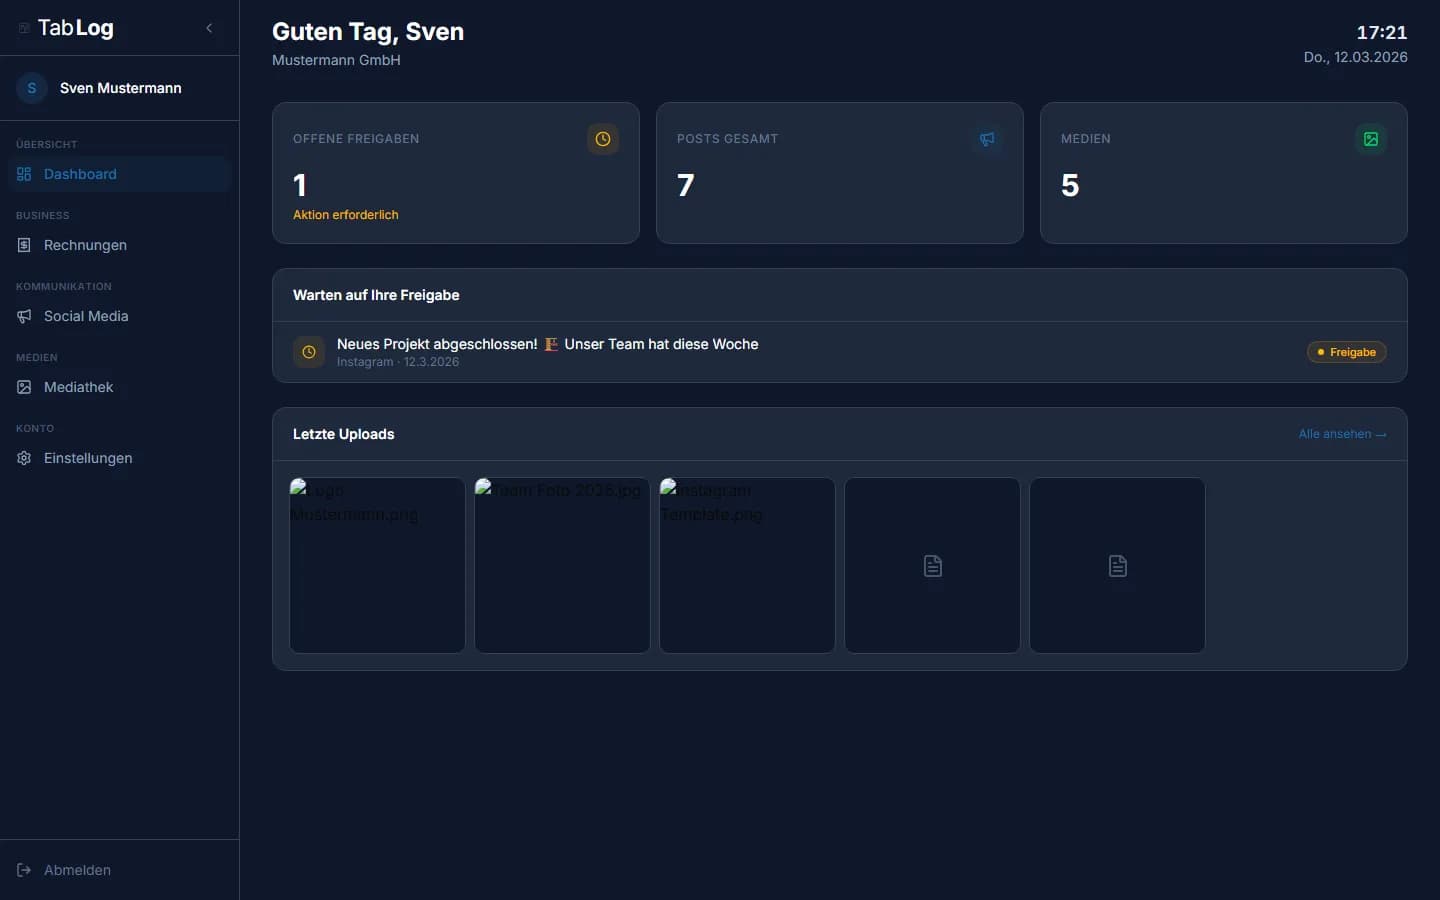Click the image icon in Medien card

[x=1371, y=139]
